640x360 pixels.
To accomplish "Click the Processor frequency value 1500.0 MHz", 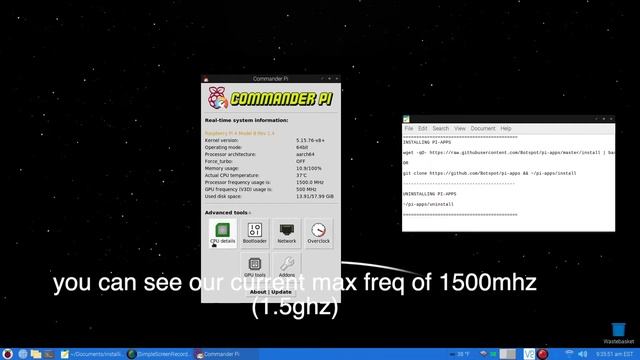I will [x=310, y=182].
